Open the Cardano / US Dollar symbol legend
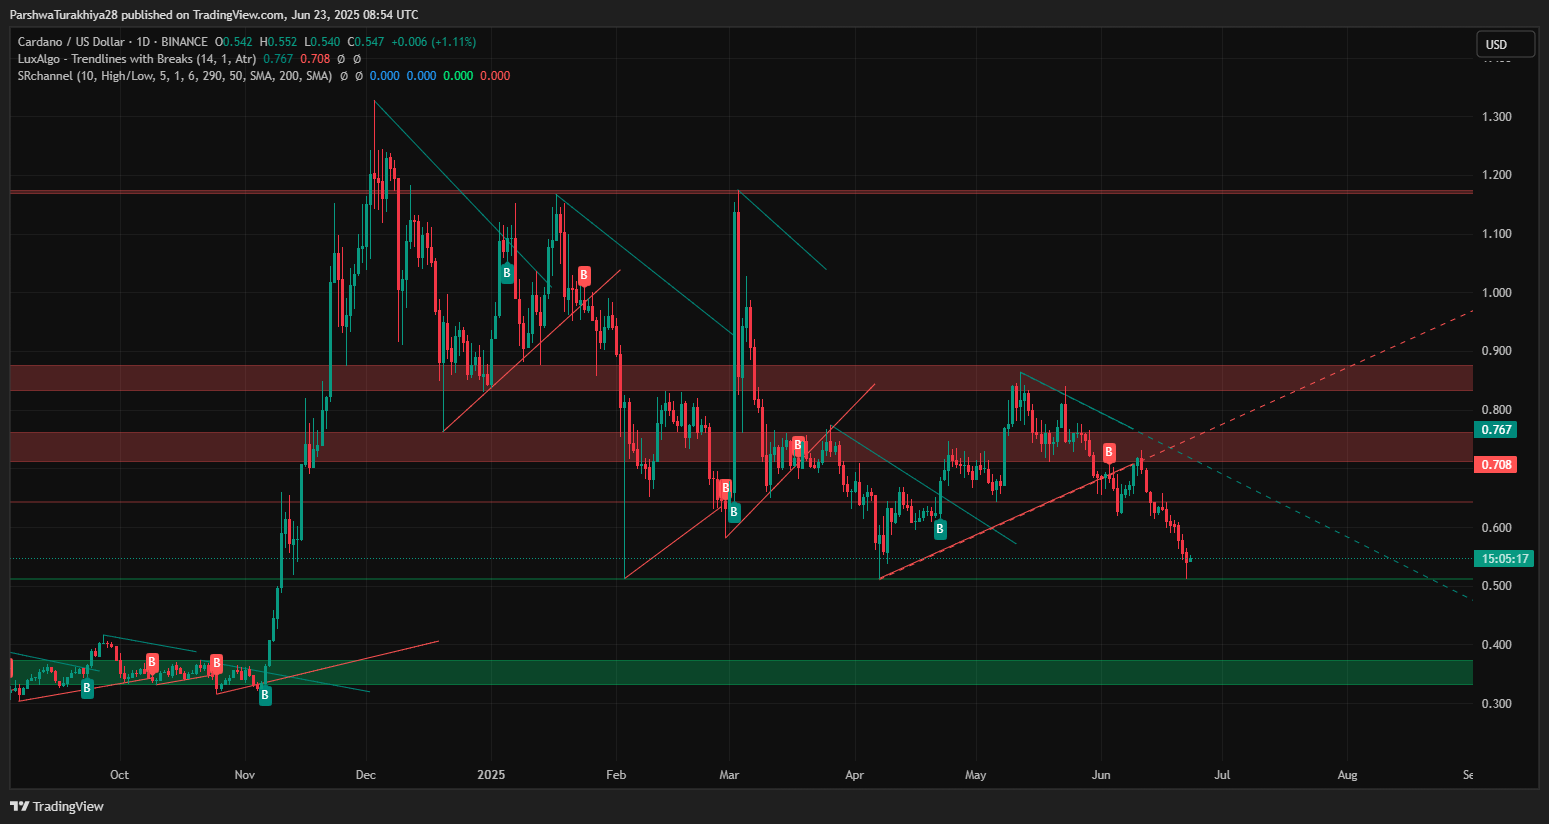 click(x=112, y=42)
